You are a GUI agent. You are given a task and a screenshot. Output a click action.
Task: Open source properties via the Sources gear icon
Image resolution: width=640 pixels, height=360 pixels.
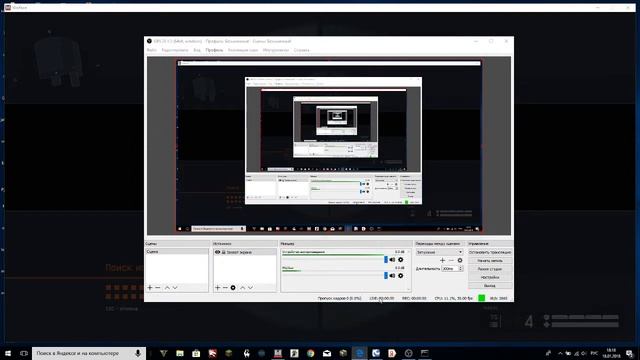[x=233, y=288]
